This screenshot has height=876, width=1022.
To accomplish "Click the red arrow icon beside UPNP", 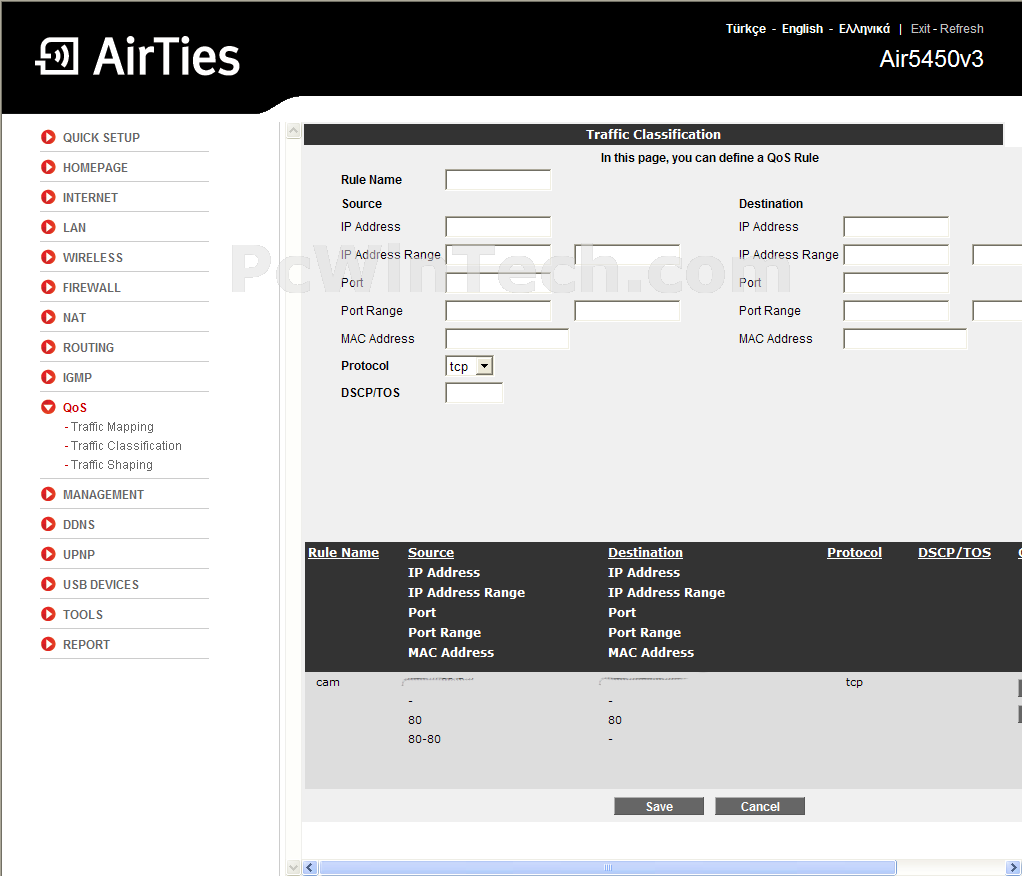I will click(x=48, y=554).
